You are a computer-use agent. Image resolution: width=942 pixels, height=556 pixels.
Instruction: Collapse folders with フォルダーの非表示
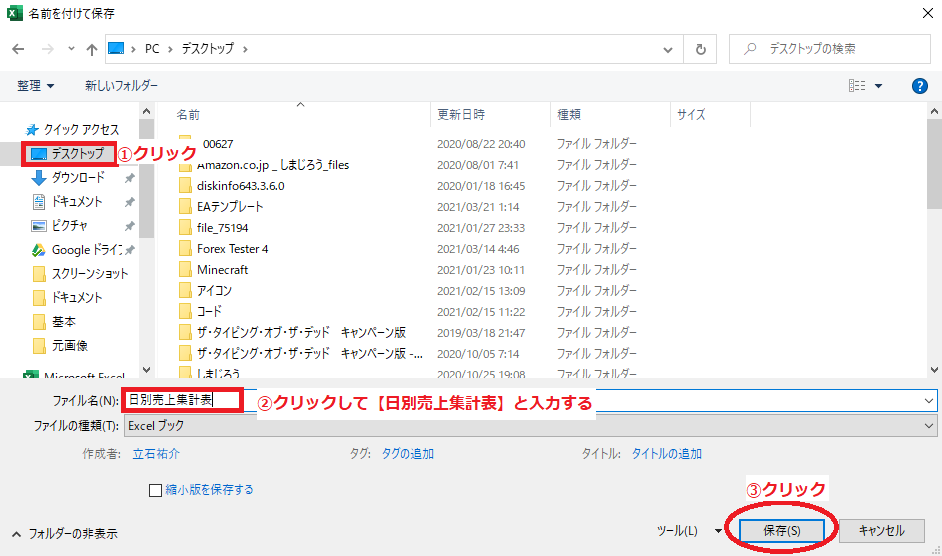tap(64, 534)
